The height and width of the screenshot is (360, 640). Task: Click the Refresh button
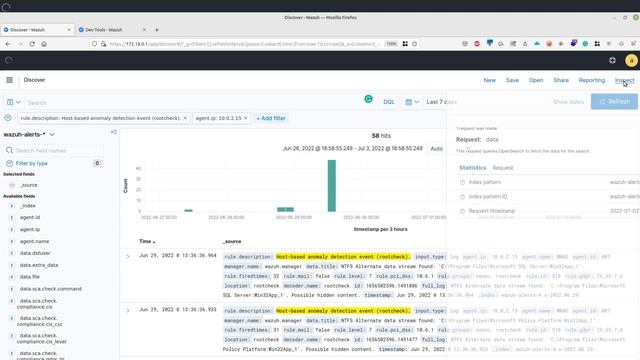pyautogui.click(x=614, y=102)
